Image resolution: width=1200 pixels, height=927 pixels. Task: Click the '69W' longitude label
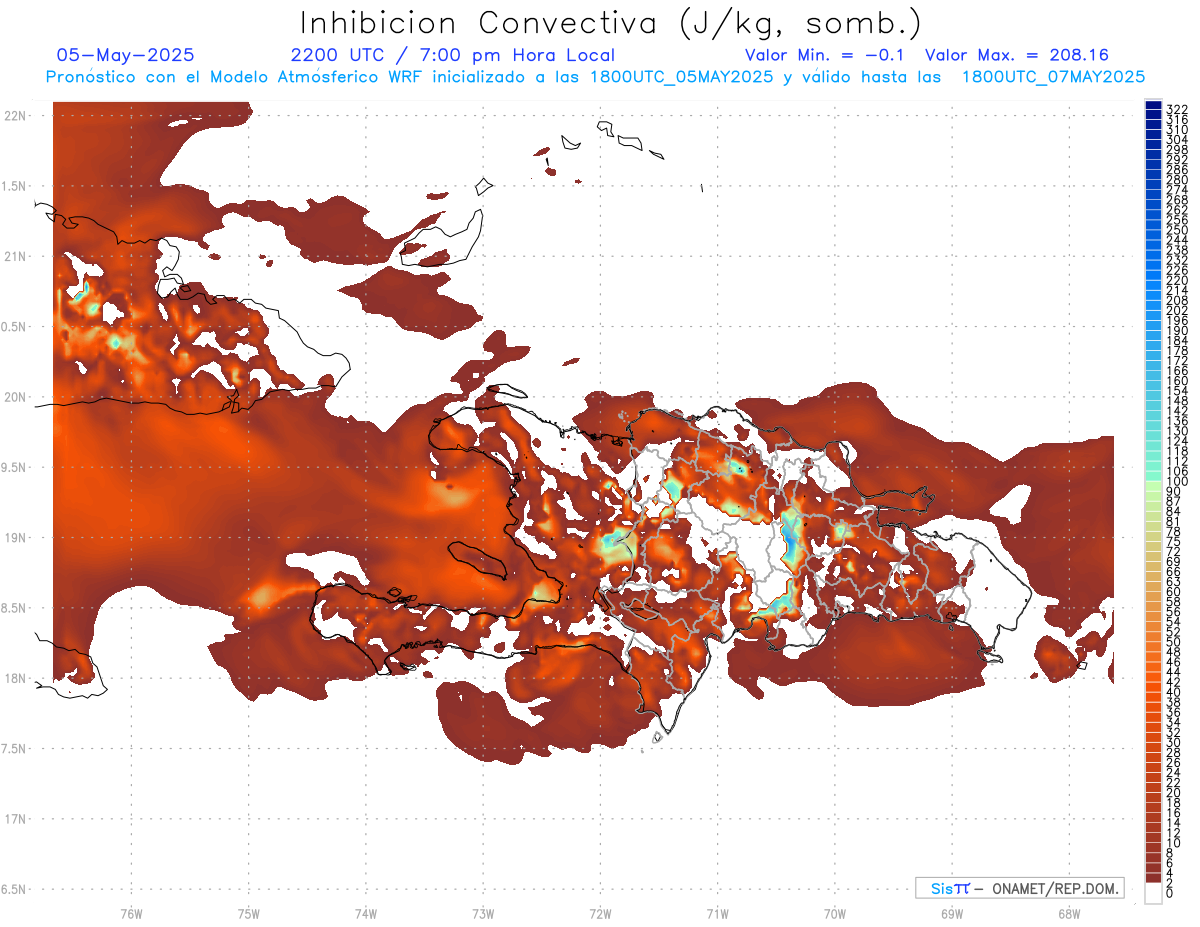click(952, 913)
